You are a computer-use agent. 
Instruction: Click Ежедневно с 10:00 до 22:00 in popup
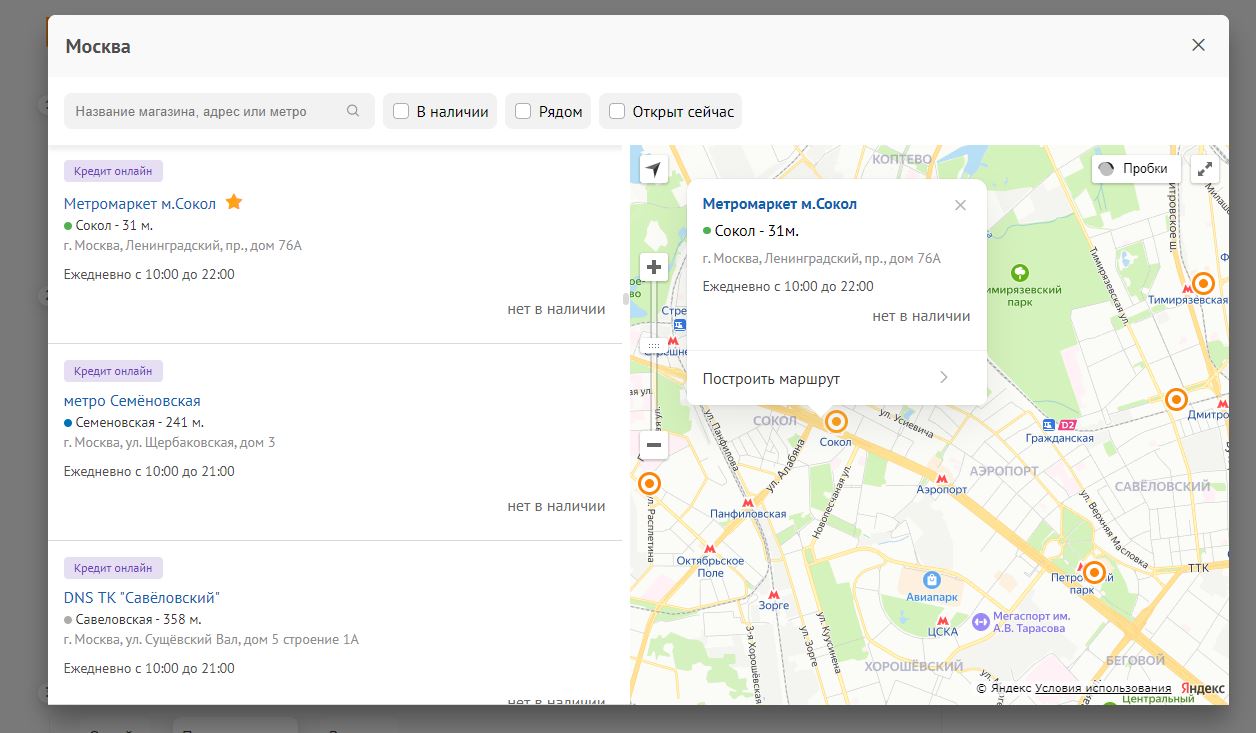click(788, 286)
